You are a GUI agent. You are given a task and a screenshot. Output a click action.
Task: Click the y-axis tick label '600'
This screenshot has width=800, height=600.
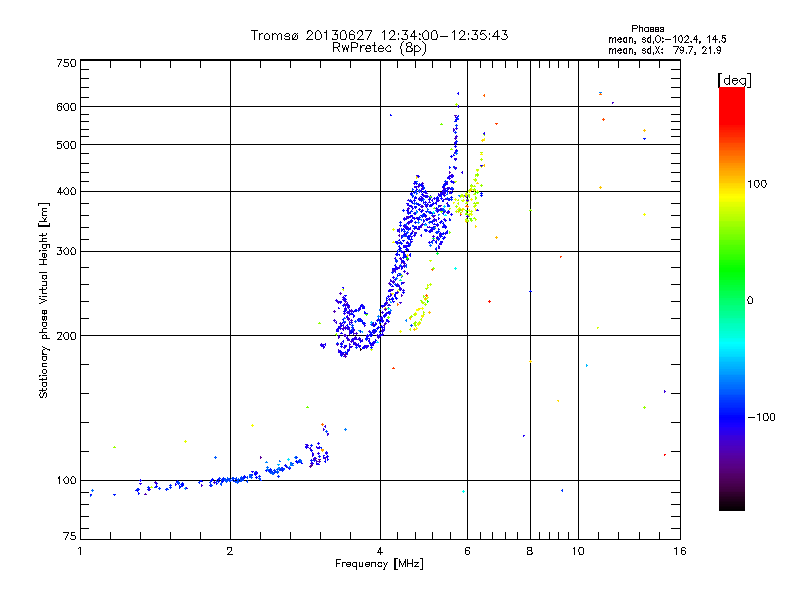(x=66, y=107)
